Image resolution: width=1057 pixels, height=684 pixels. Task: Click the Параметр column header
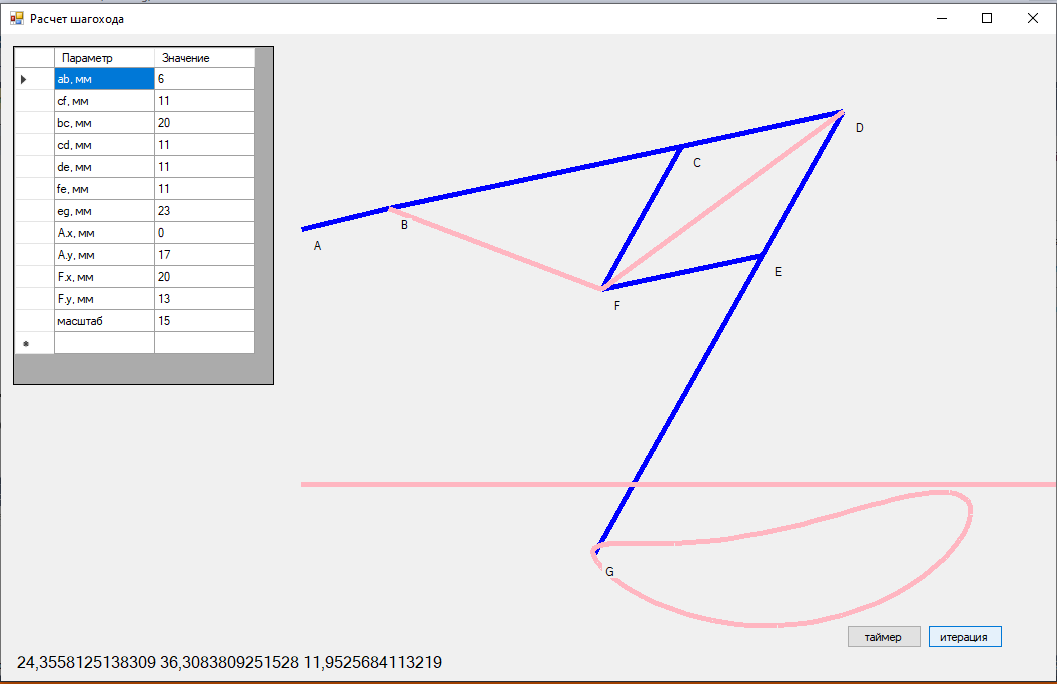[104, 58]
